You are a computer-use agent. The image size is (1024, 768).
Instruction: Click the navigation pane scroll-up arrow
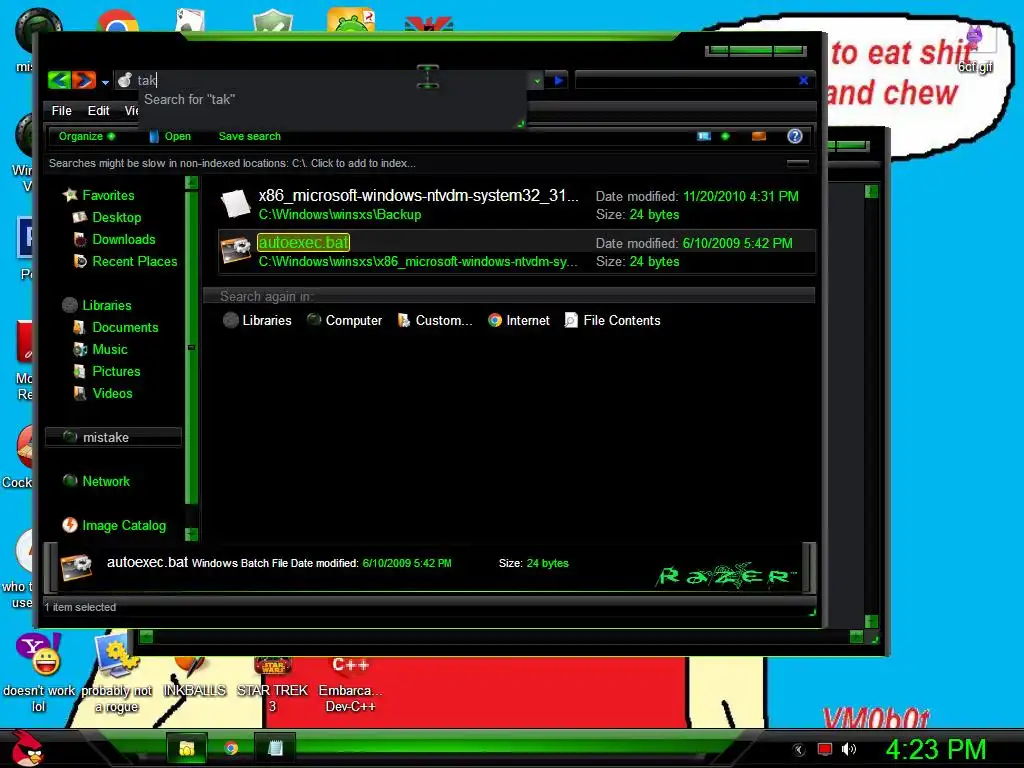[x=191, y=183]
